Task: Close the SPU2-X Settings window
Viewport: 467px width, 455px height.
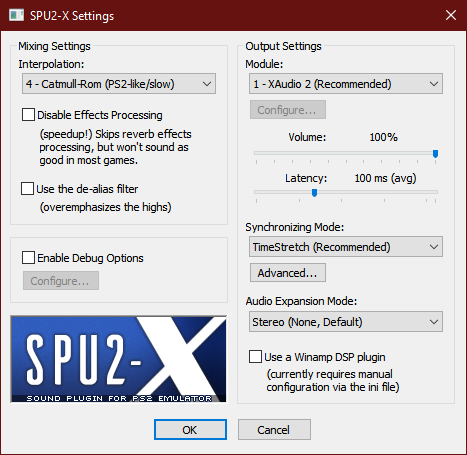Action: (451, 15)
